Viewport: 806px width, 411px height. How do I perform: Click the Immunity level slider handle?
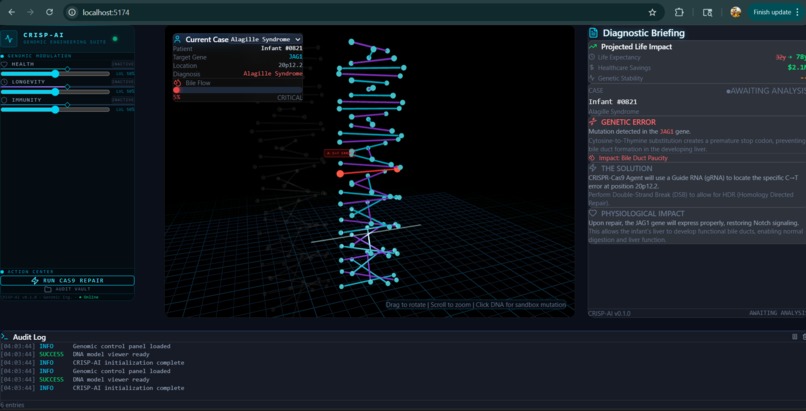[x=55, y=109]
